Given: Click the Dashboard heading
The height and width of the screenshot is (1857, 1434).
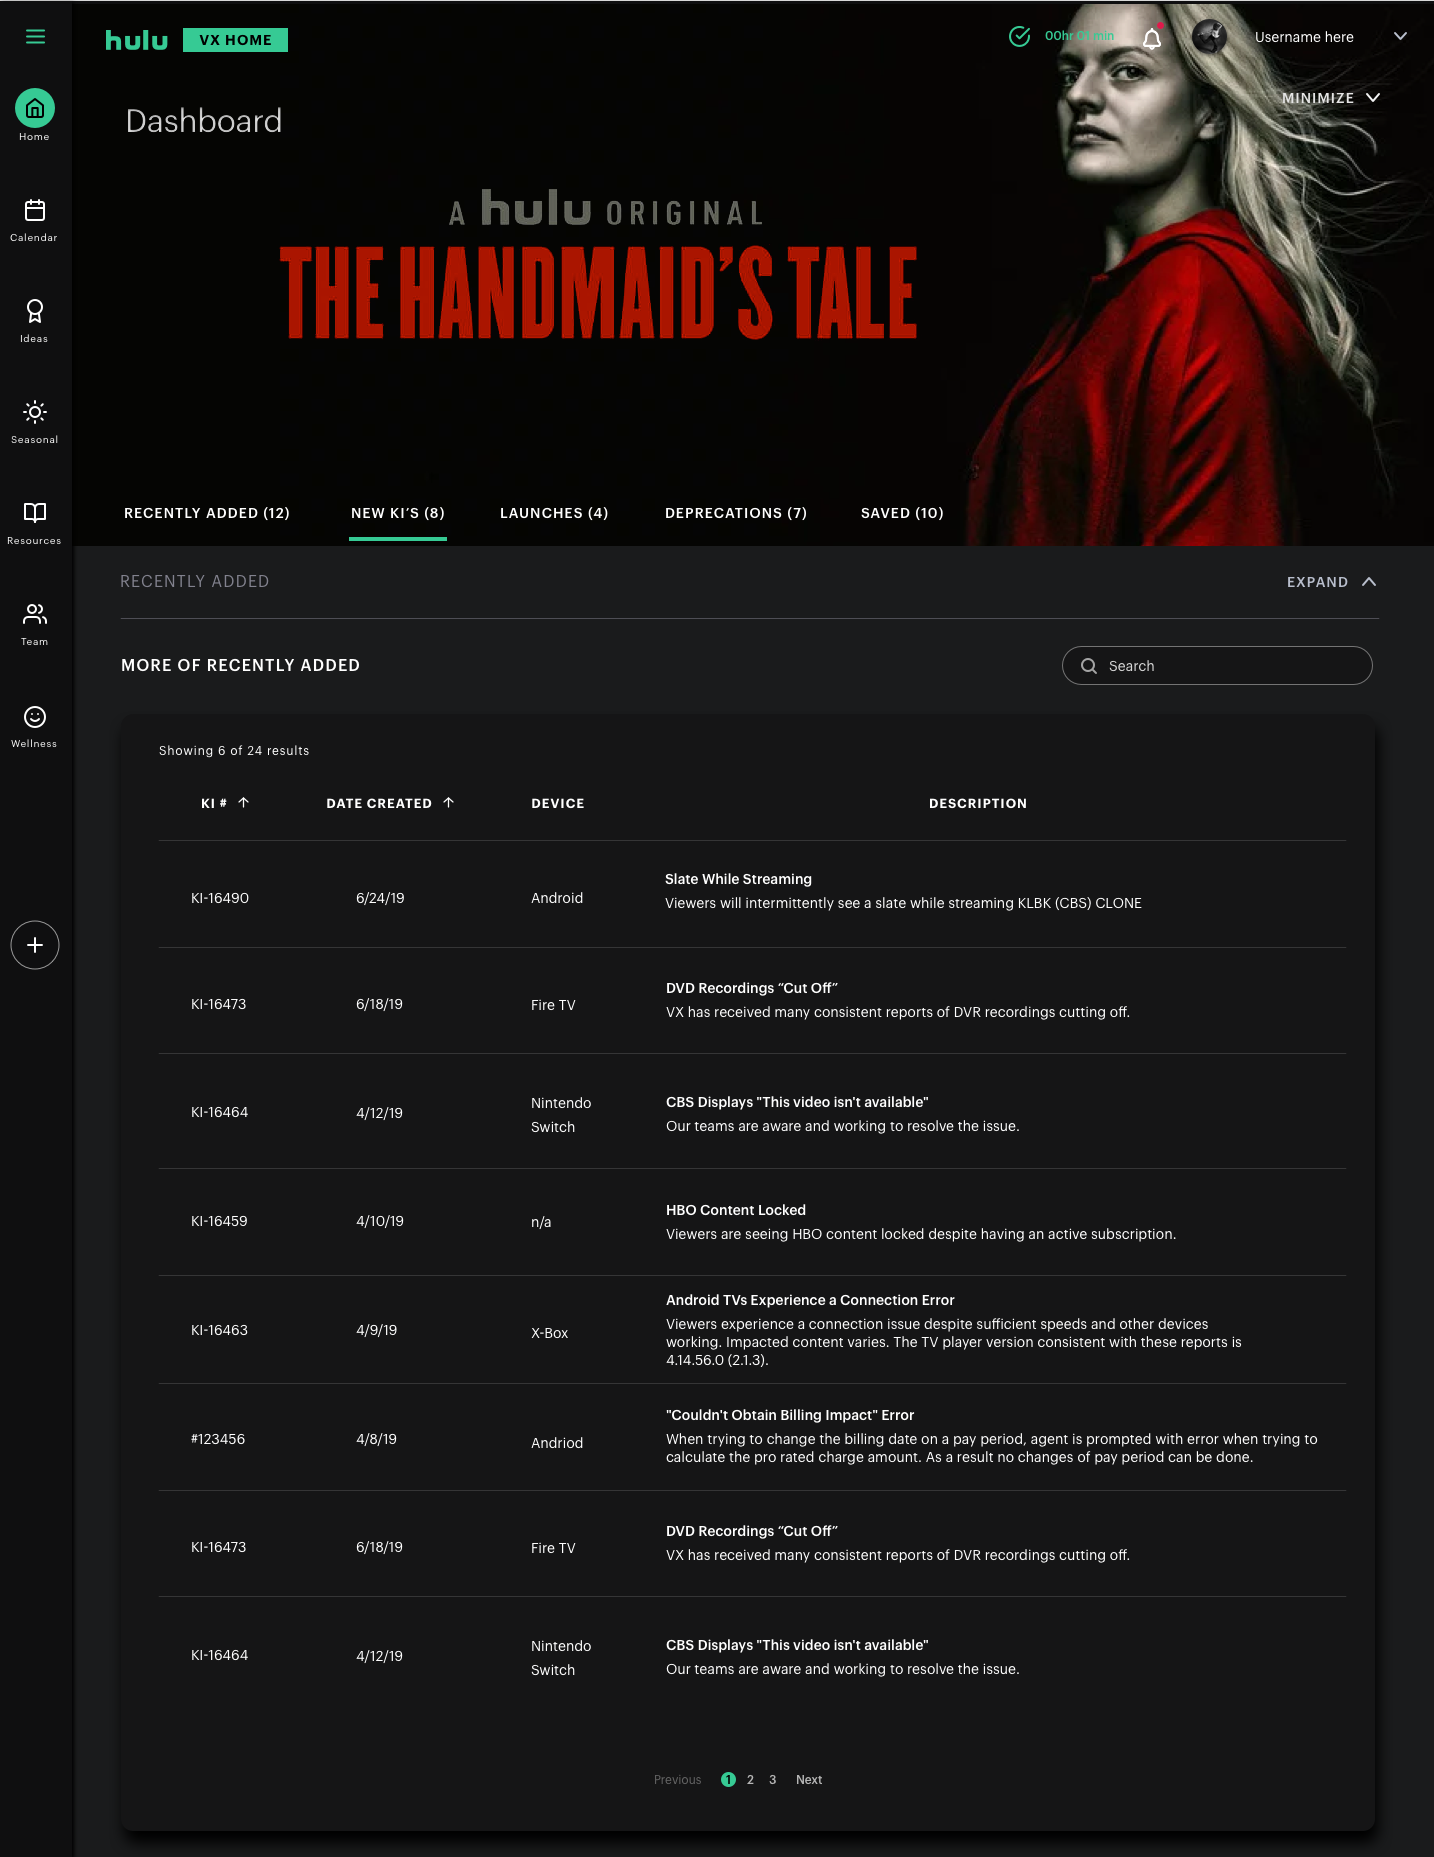Looking at the screenshot, I should (204, 121).
